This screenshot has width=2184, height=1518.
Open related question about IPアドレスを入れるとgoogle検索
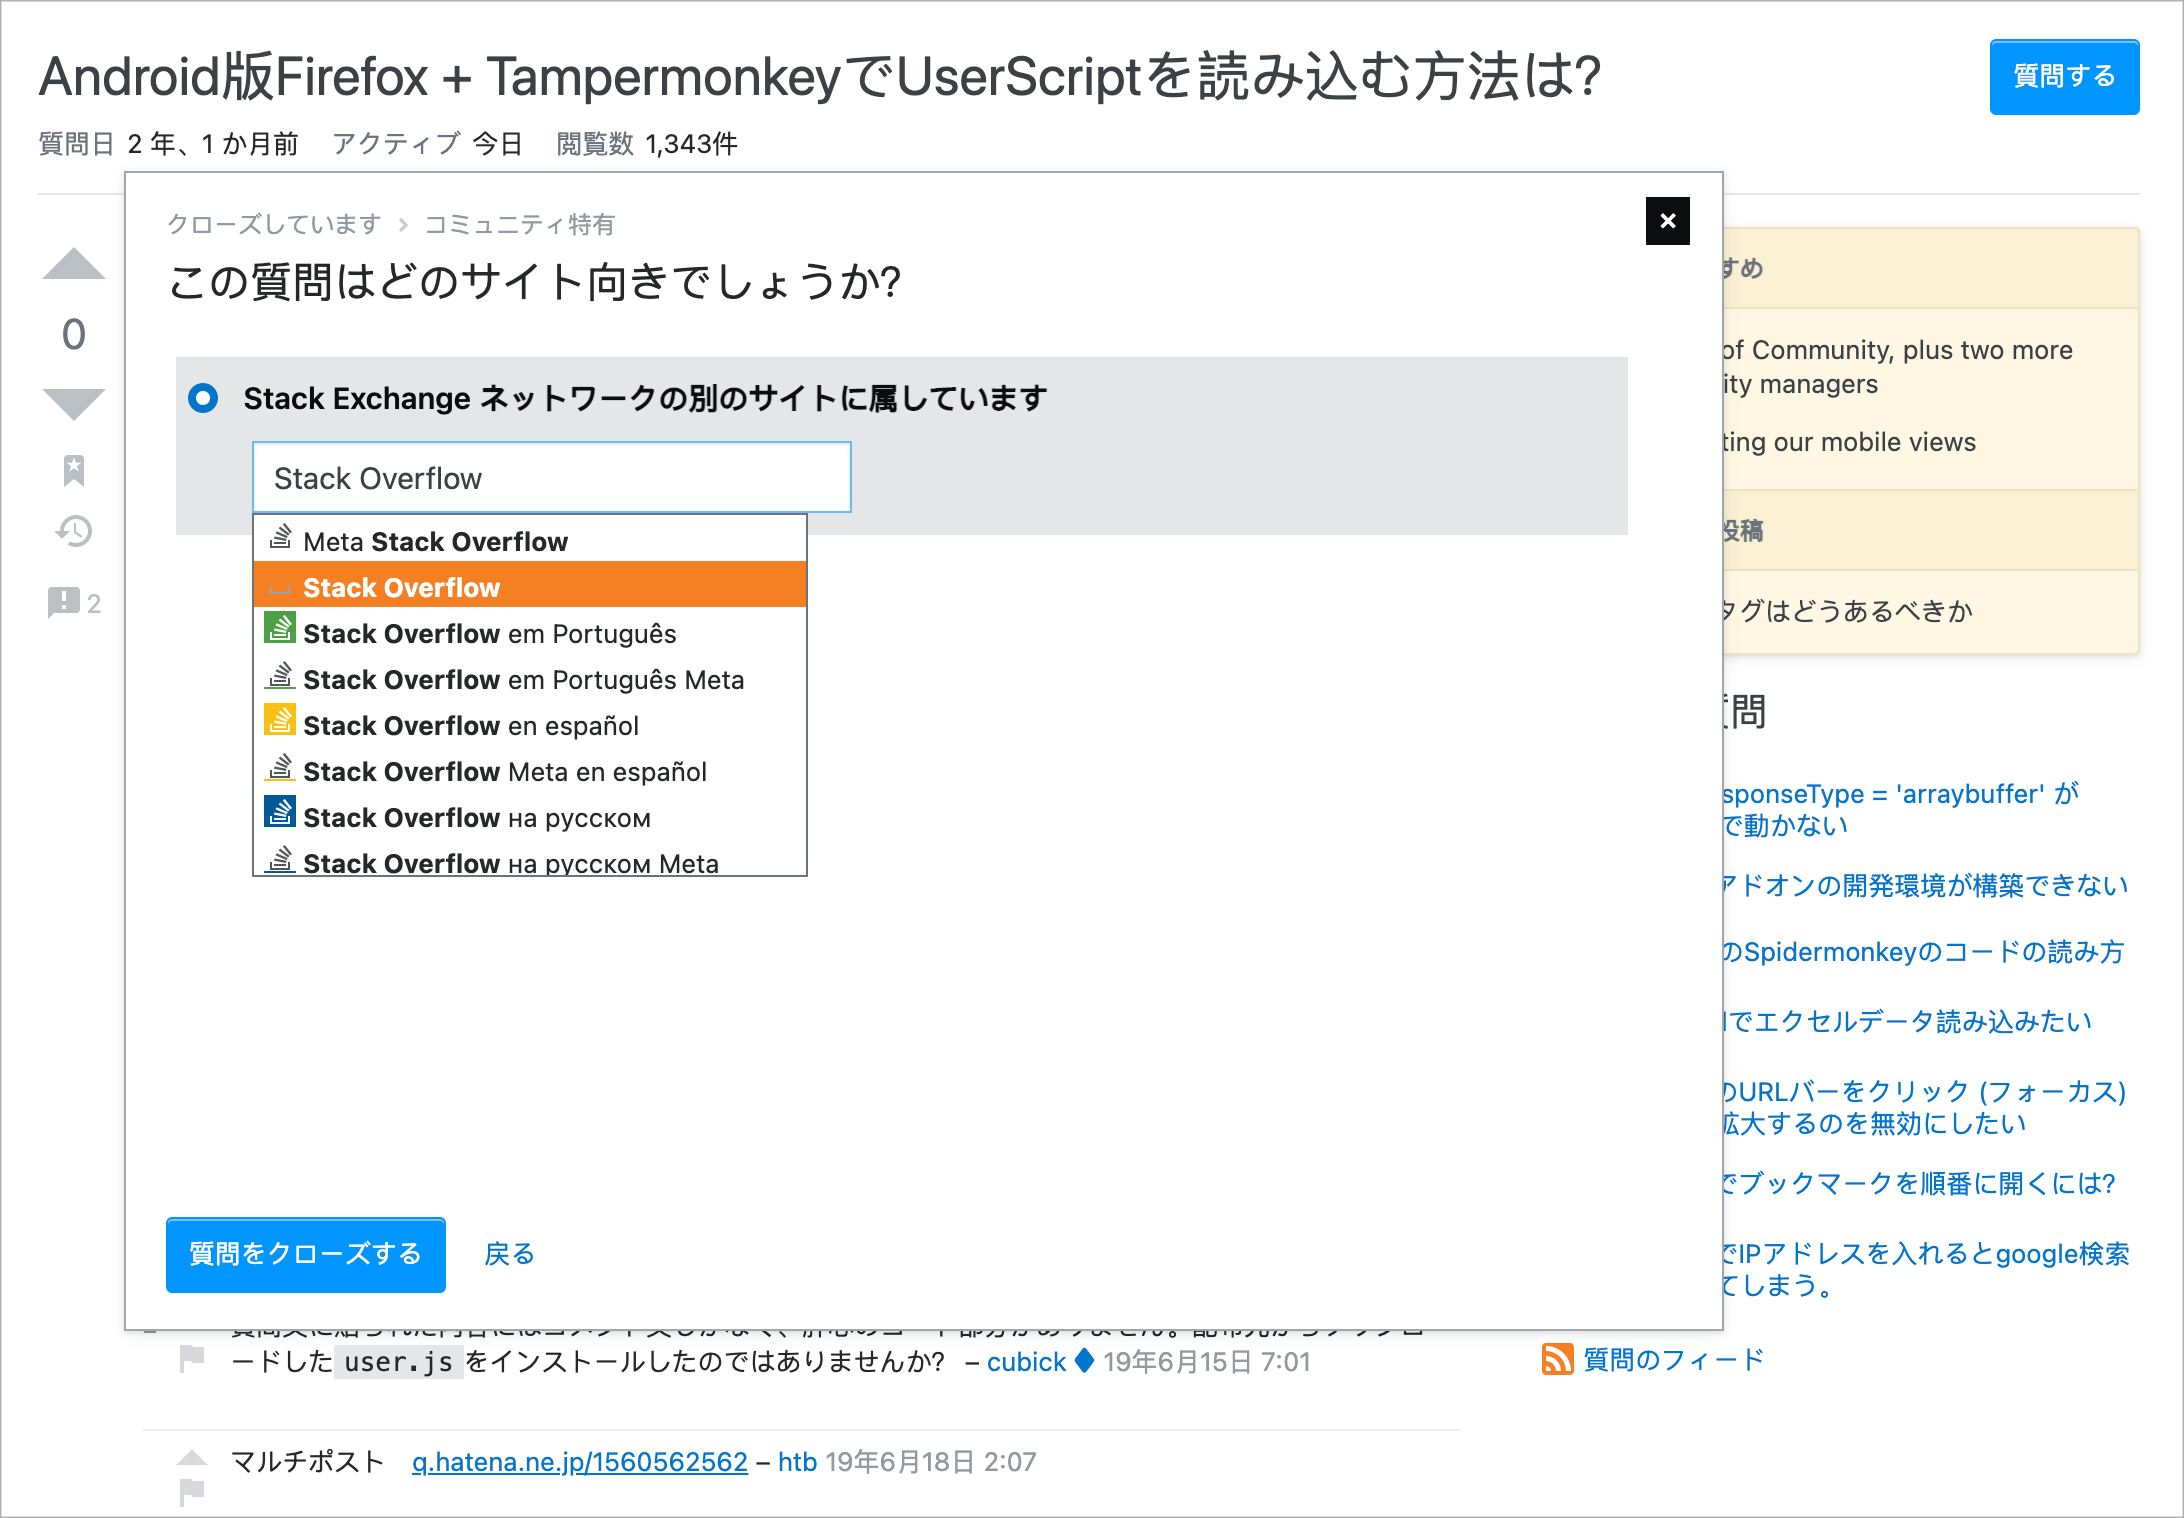[1925, 1269]
